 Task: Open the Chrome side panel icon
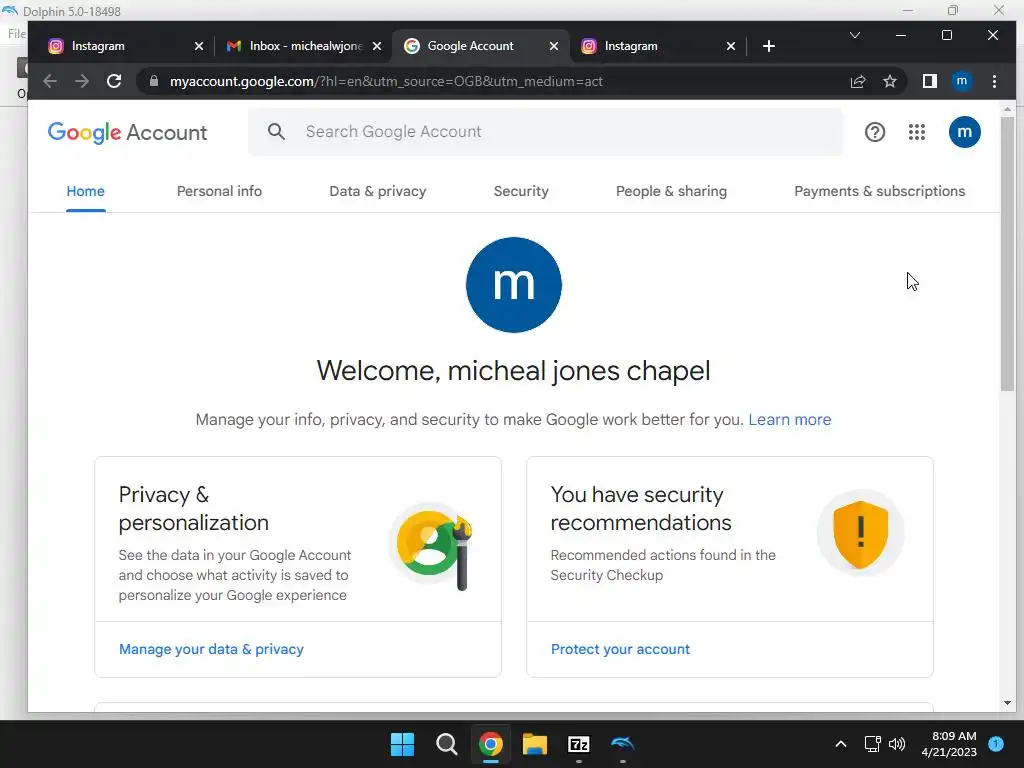pyautogui.click(x=929, y=81)
